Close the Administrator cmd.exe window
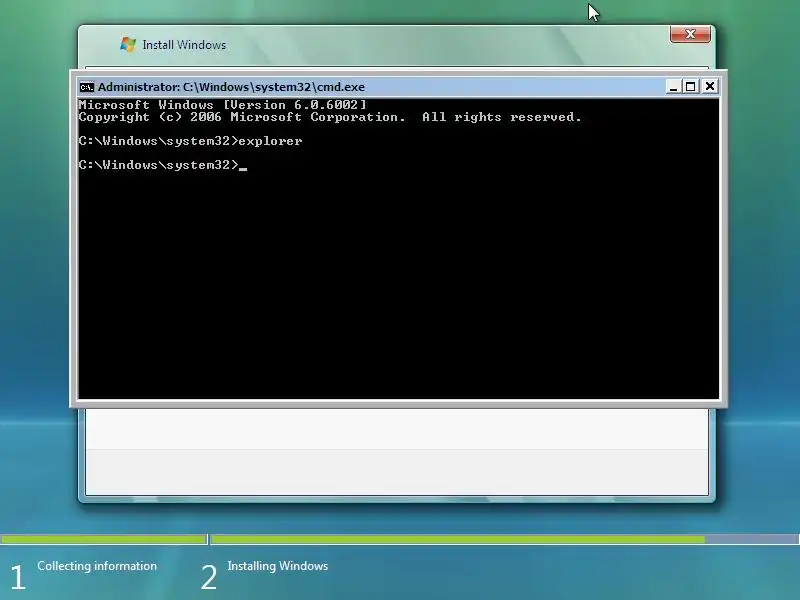 tap(710, 87)
